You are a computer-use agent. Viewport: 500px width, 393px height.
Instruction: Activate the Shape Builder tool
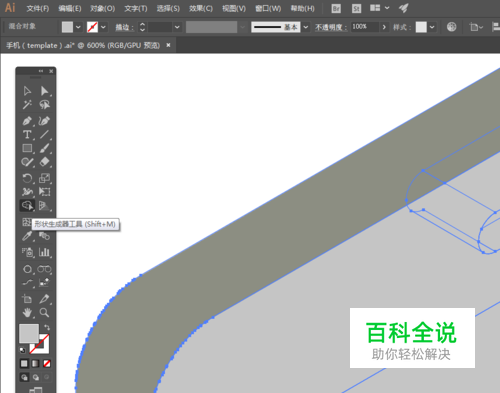[27, 205]
